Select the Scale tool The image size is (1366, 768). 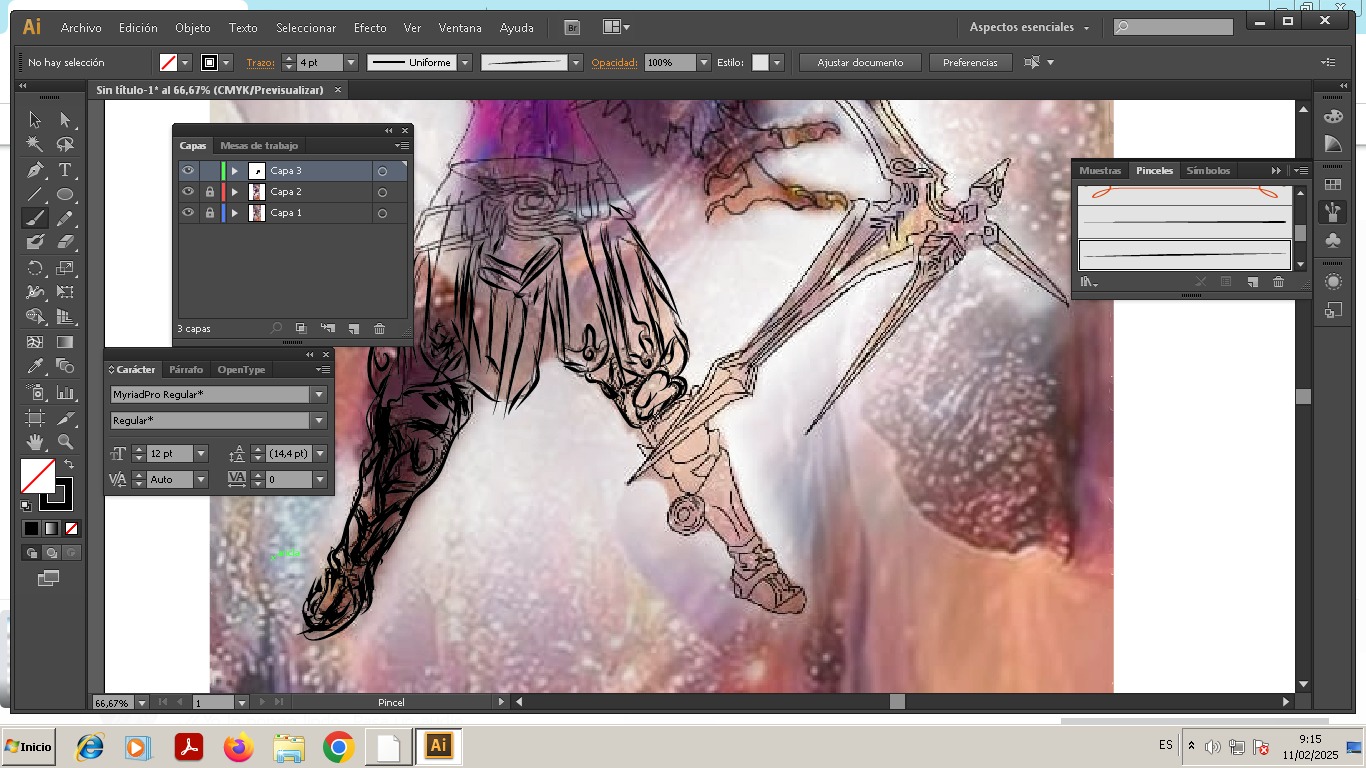click(65, 268)
